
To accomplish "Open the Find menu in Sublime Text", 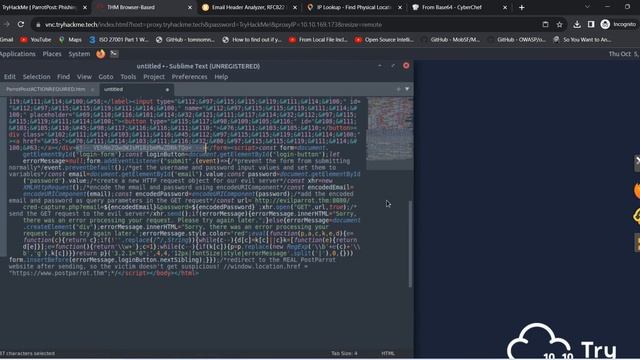I will pyautogui.click(x=63, y=77).
